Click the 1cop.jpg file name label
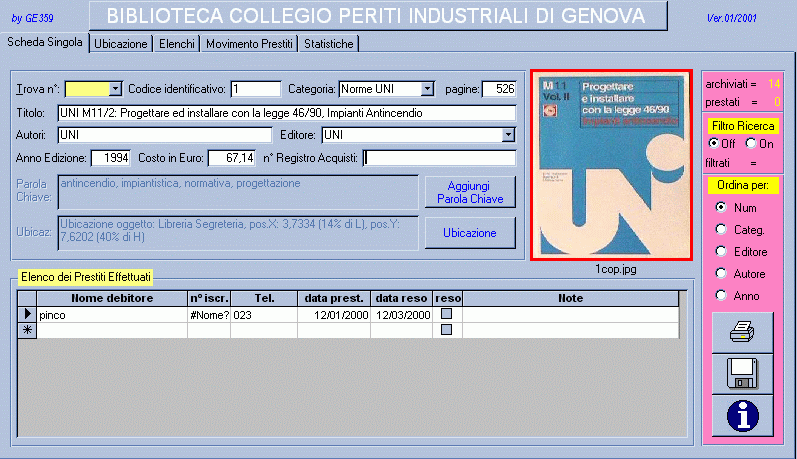 [616, 269]
